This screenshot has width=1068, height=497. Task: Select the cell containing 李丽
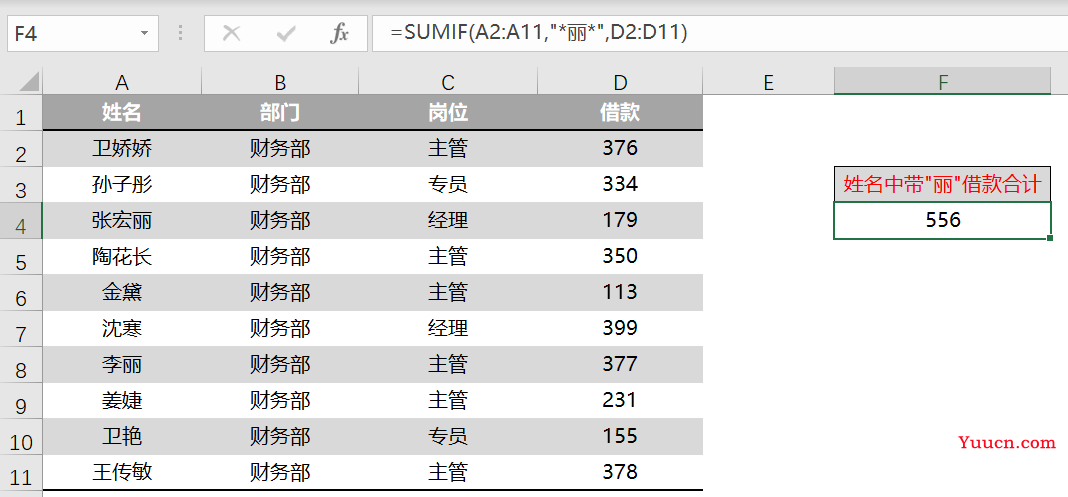[122, 364]
